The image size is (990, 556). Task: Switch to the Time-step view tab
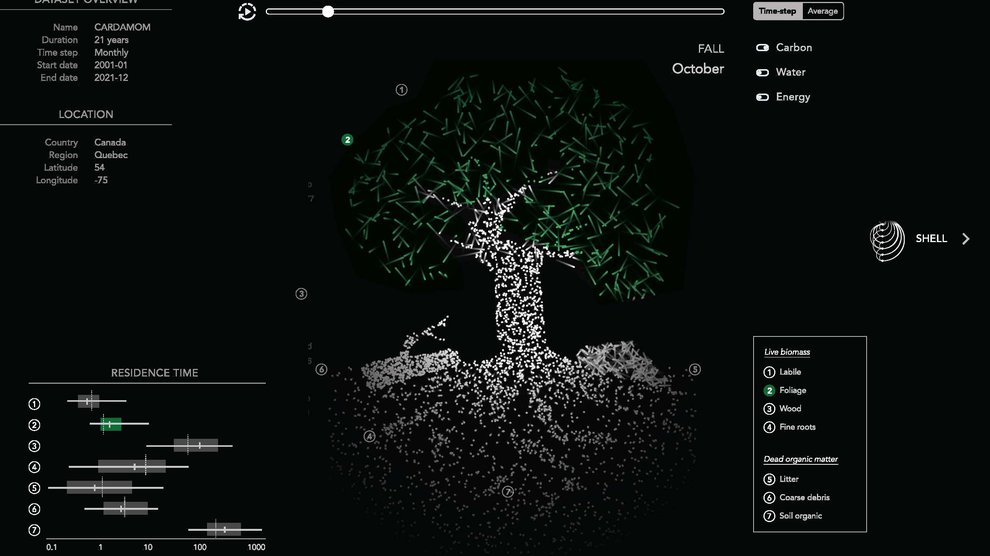[x=777, y=11]
